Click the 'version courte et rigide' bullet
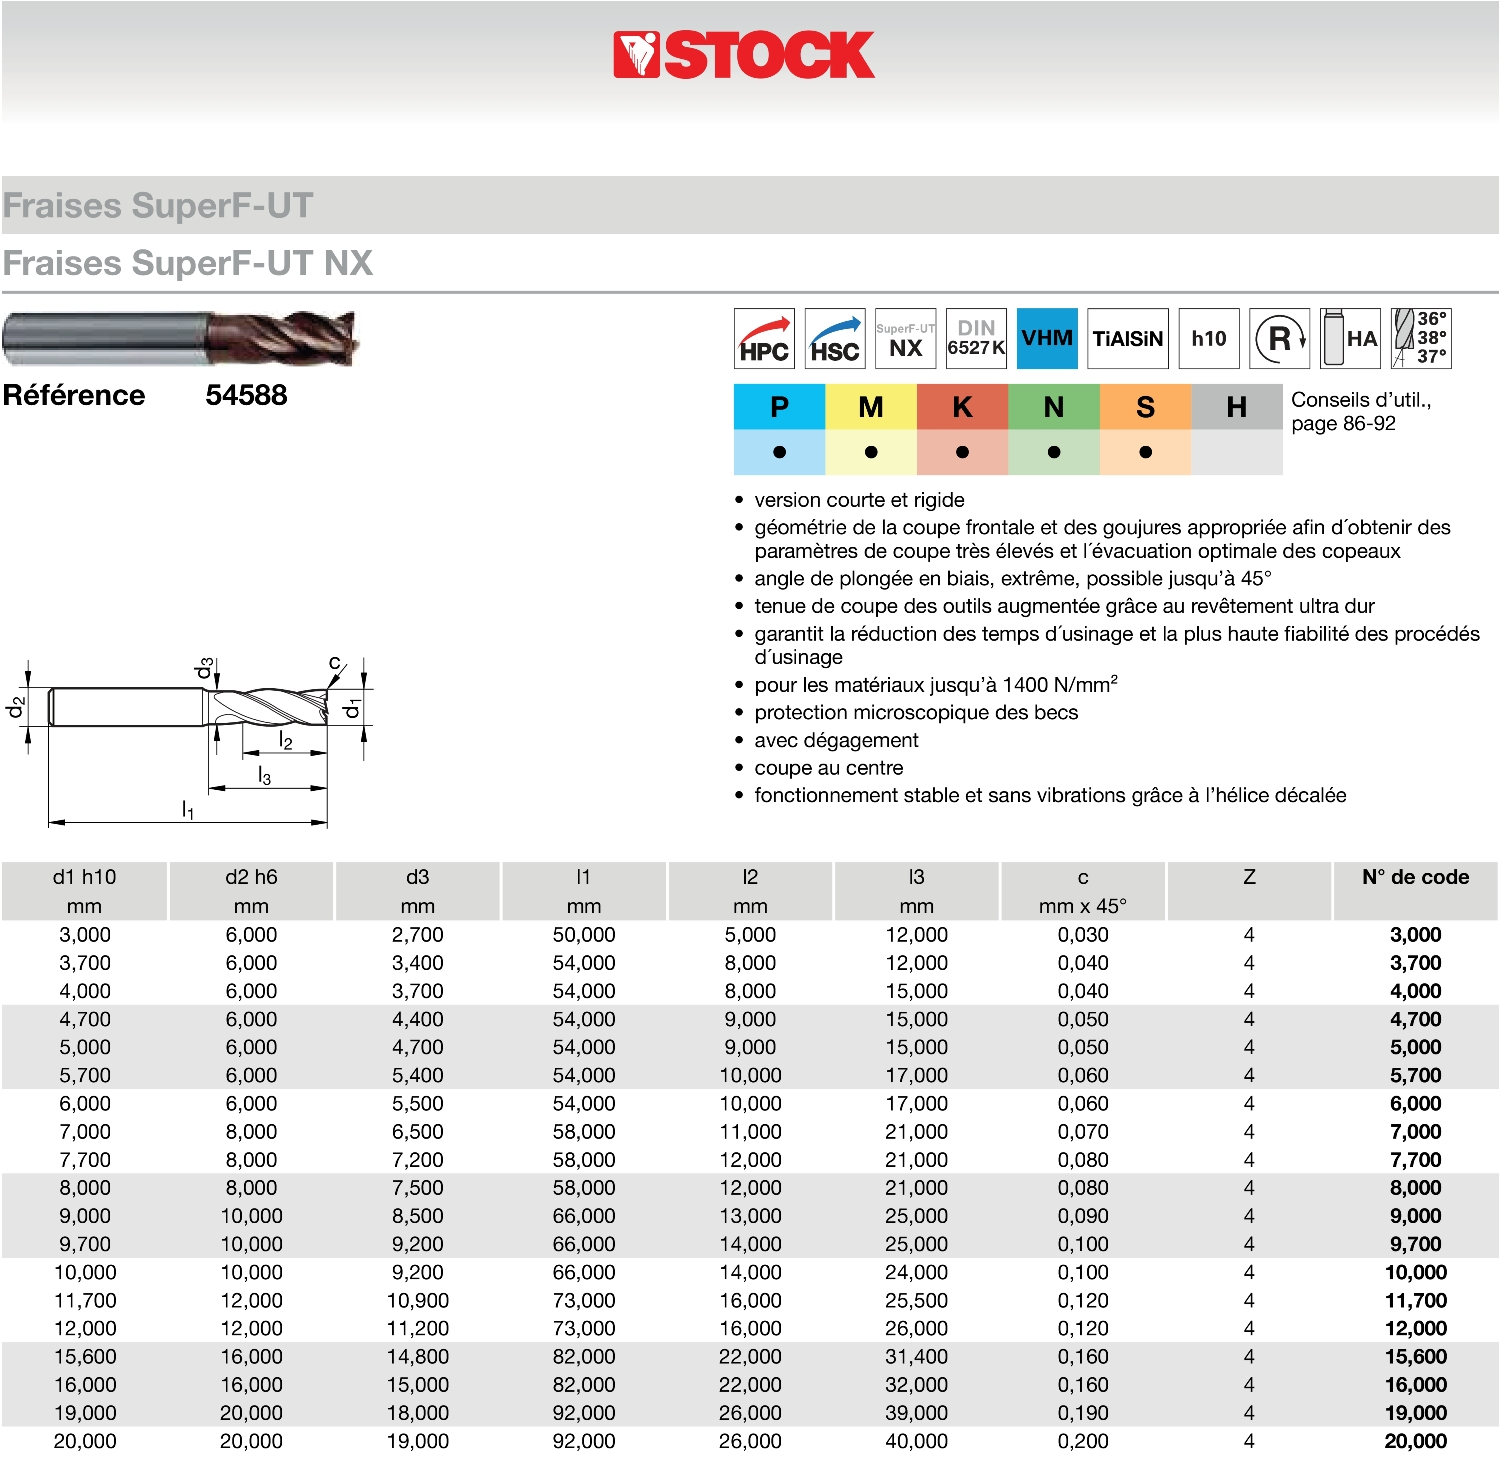 point(859,500)
